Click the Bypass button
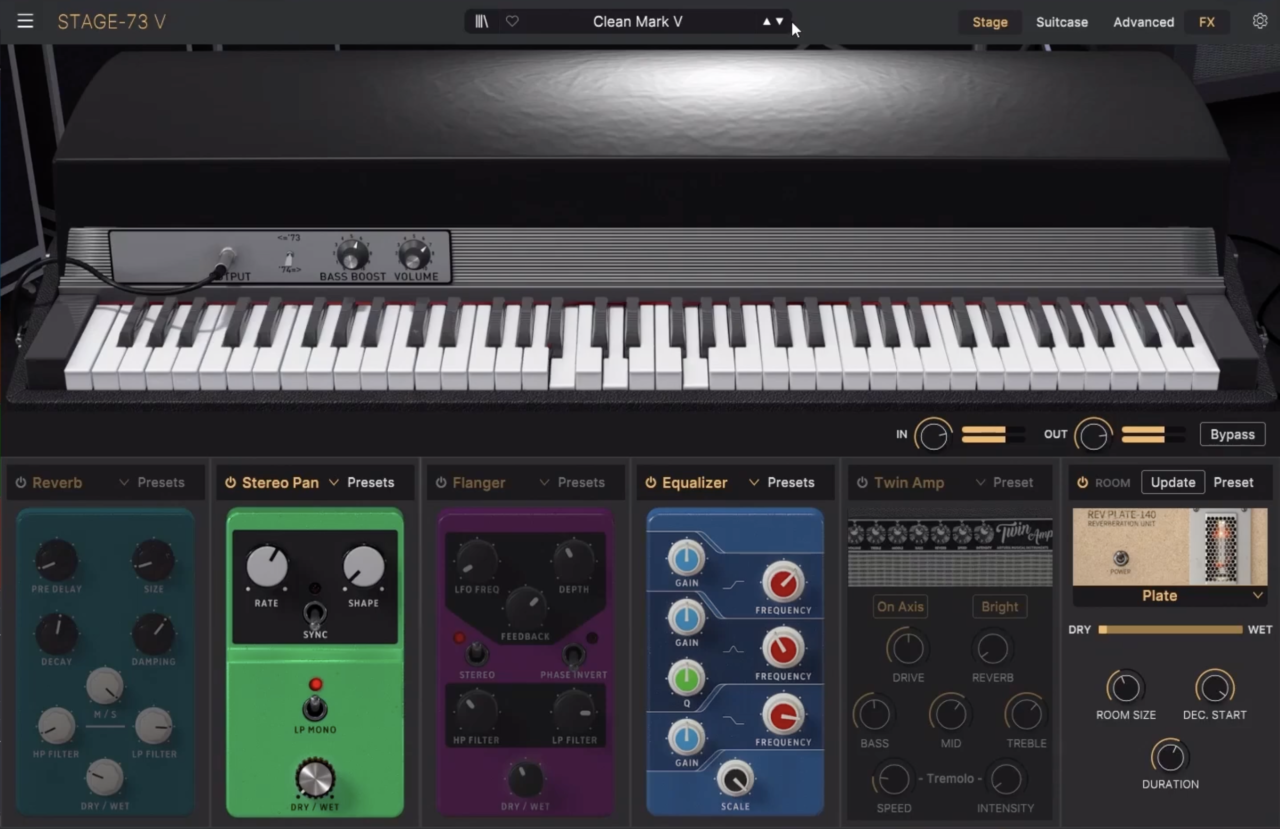The image size is (1280, 829). [x=1233, y=434]
